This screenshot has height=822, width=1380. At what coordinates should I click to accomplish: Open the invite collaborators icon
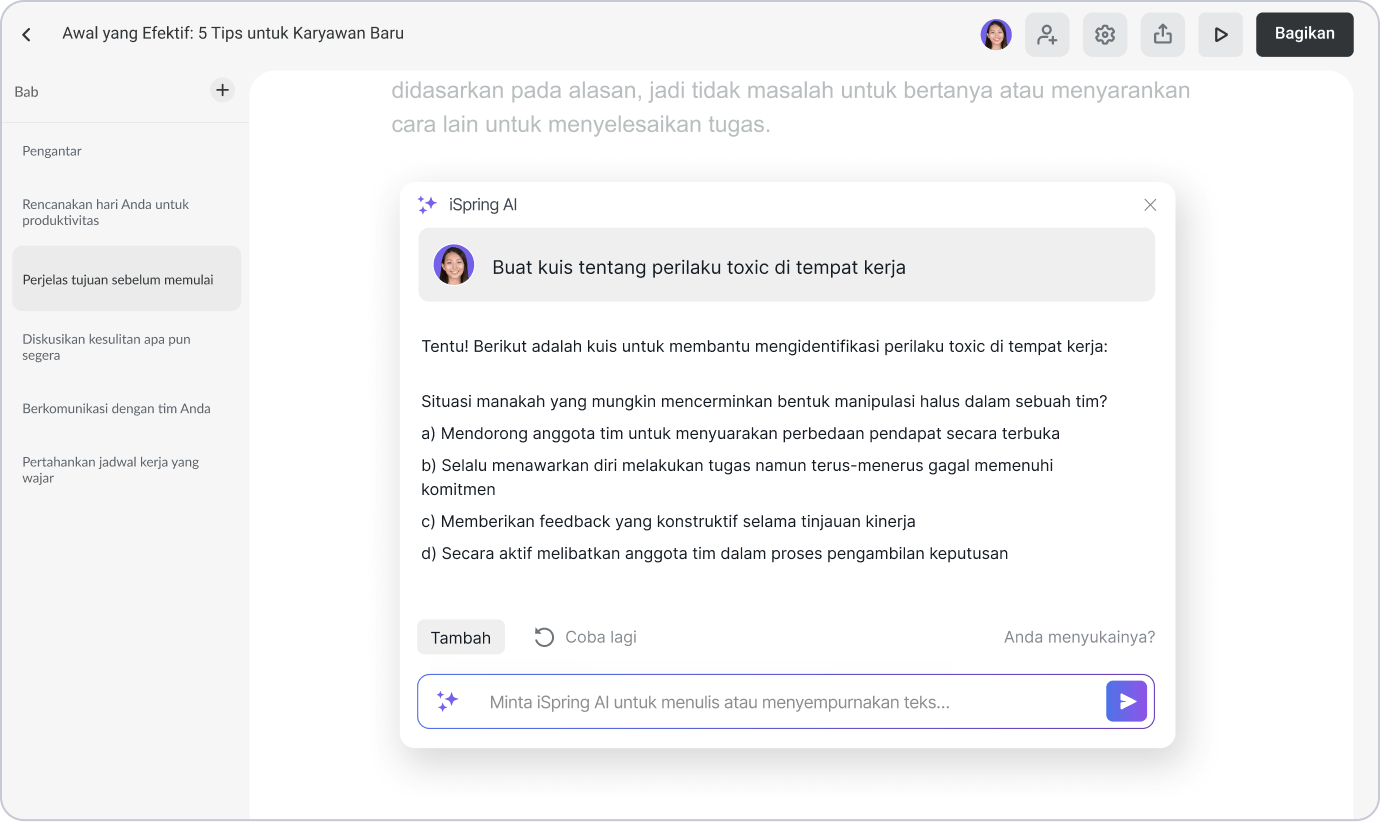point(1047,34)
